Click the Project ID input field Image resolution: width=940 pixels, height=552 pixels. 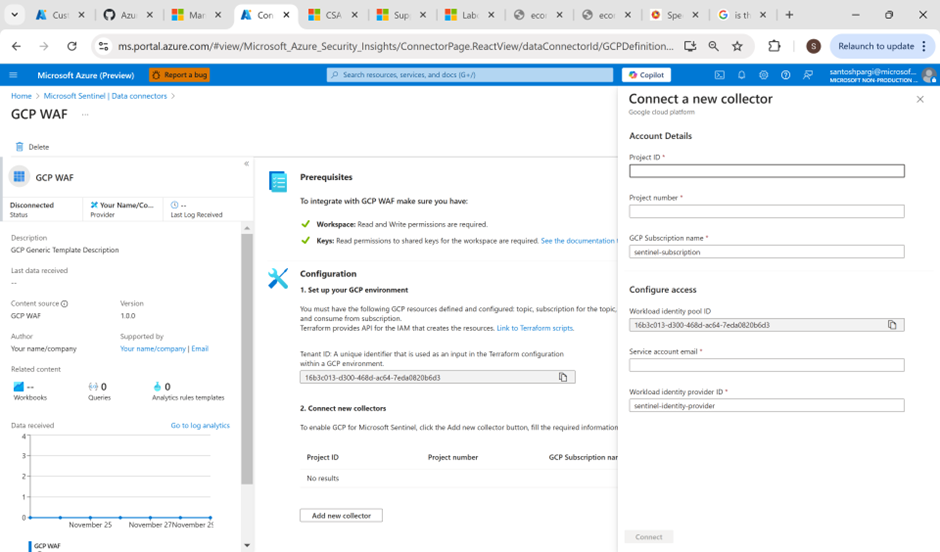click(x=767, y=171)
